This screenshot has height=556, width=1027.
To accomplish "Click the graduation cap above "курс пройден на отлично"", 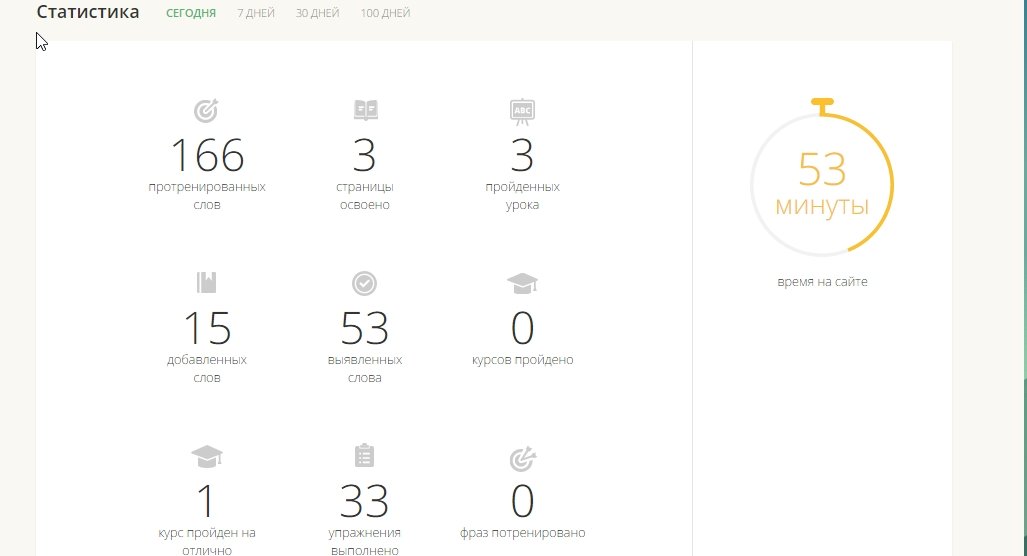I will tap(207, 457).
